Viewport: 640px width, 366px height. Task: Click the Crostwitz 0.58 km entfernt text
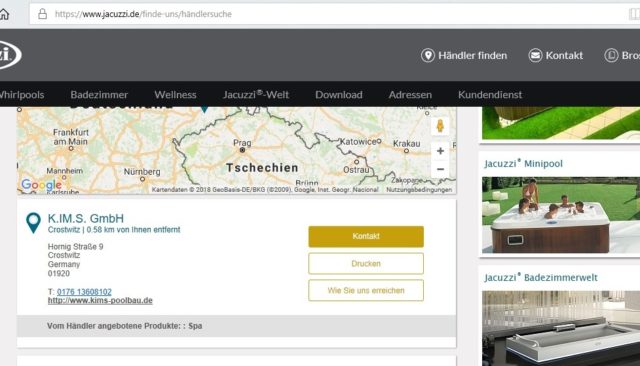click(114, 230)
